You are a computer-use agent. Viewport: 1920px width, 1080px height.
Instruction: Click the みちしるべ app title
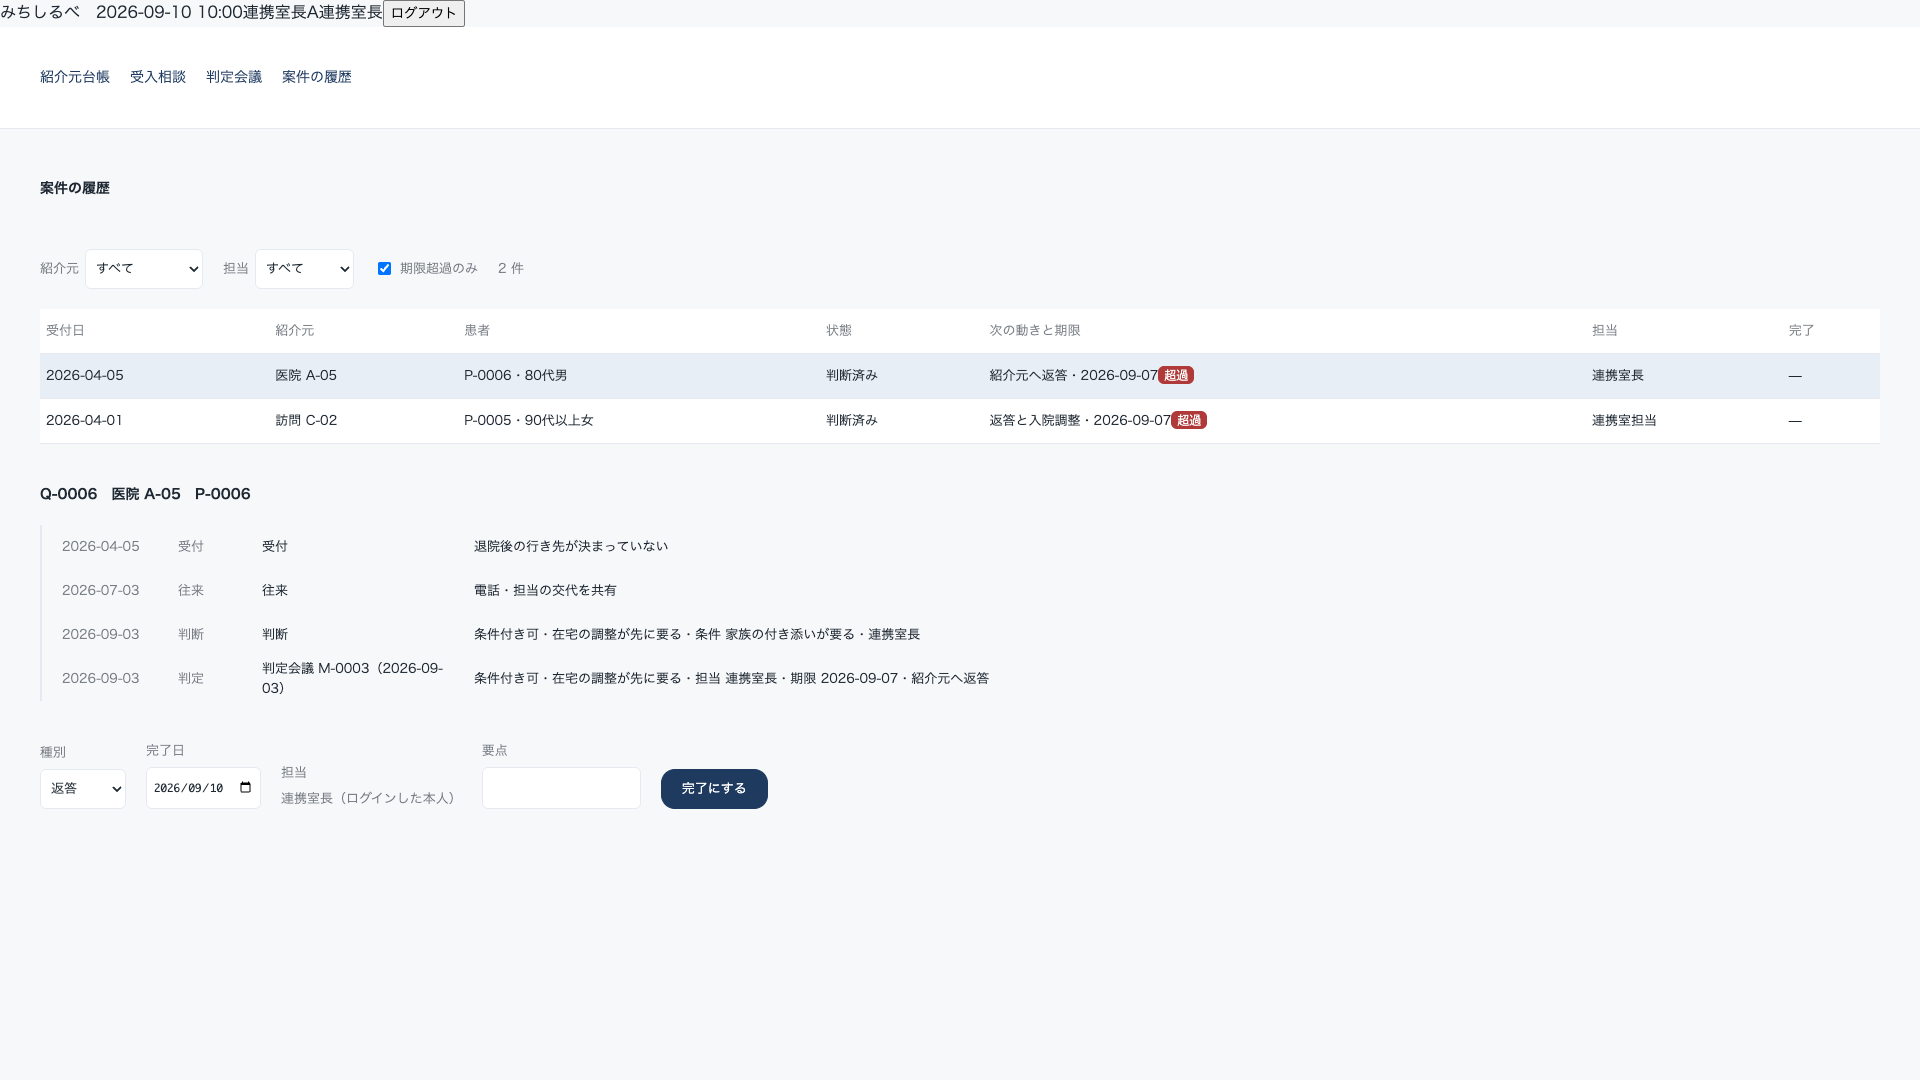coord(40,12)
